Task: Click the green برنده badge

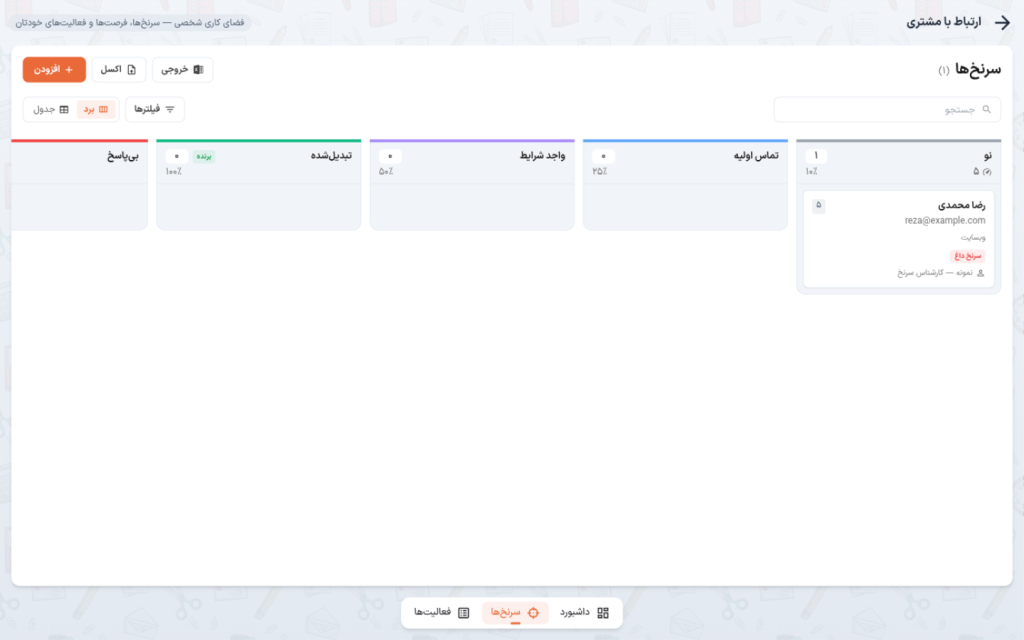Action: click(x=204, y=157)
